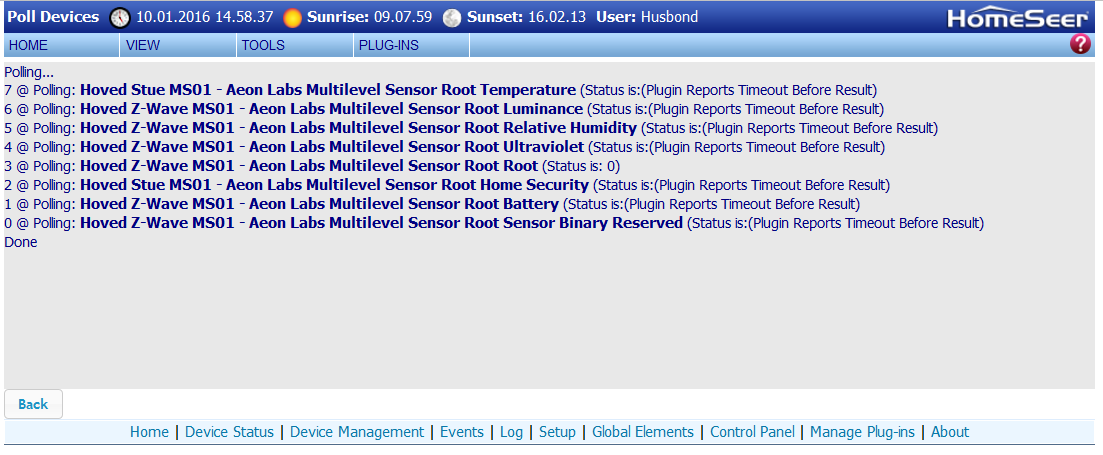Open the Log footer link
Viewport: 1103px width, 455px height.
(511, 432)
